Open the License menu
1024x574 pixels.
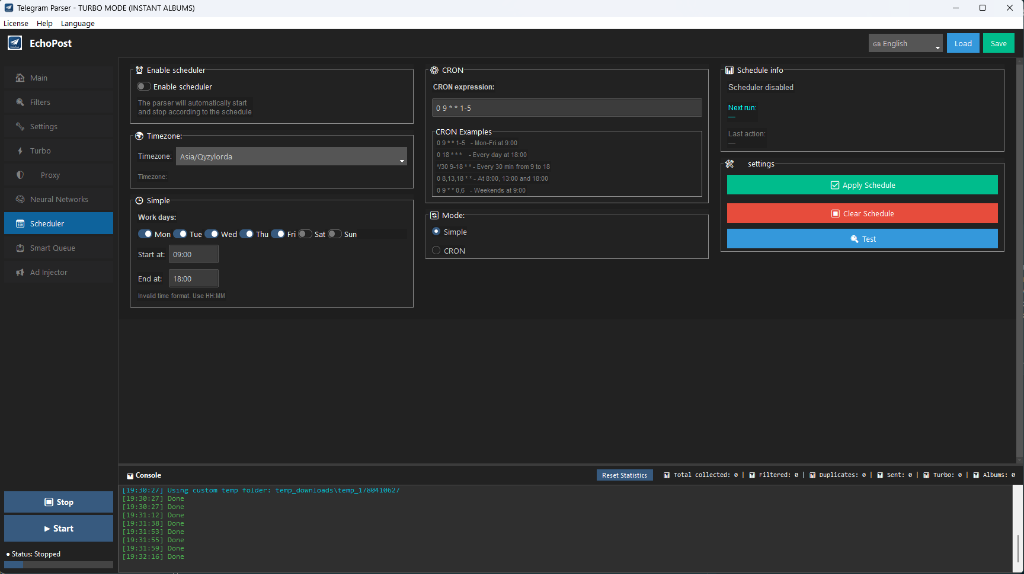[x=16, y=24]
